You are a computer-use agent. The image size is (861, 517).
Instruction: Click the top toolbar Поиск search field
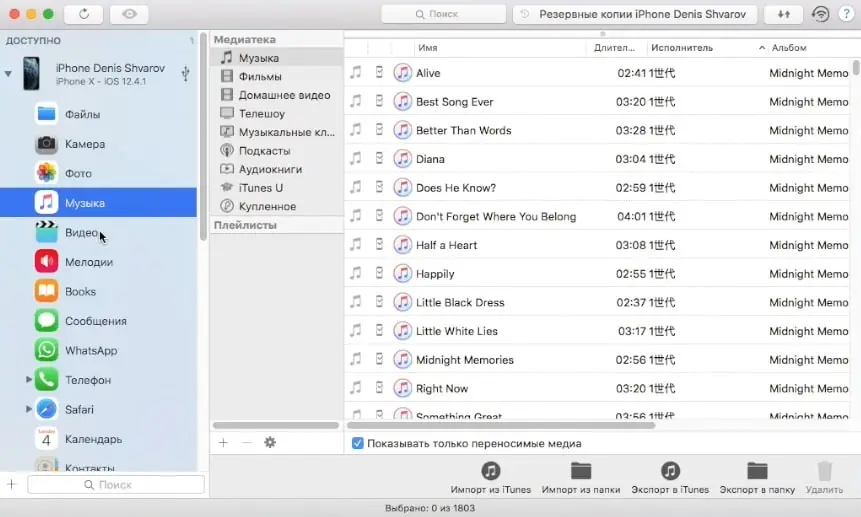pyautogui.click(x=444, y=14)
